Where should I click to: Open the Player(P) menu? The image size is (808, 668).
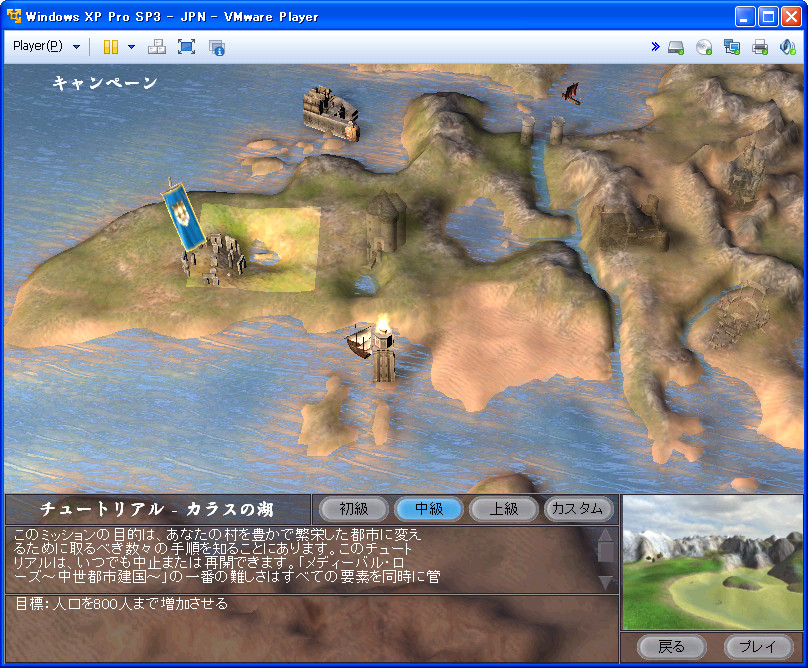[46, 46]
